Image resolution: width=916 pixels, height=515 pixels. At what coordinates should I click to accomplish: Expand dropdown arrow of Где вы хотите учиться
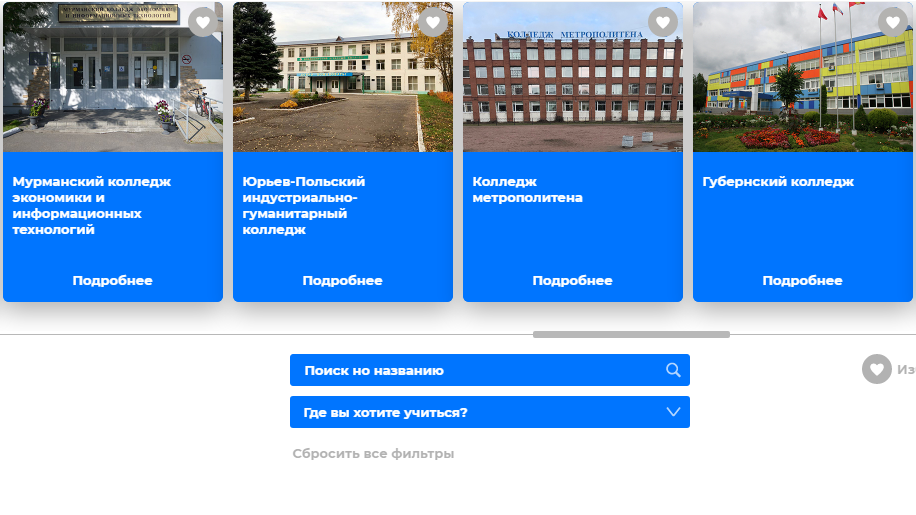(x=673, y=412)
